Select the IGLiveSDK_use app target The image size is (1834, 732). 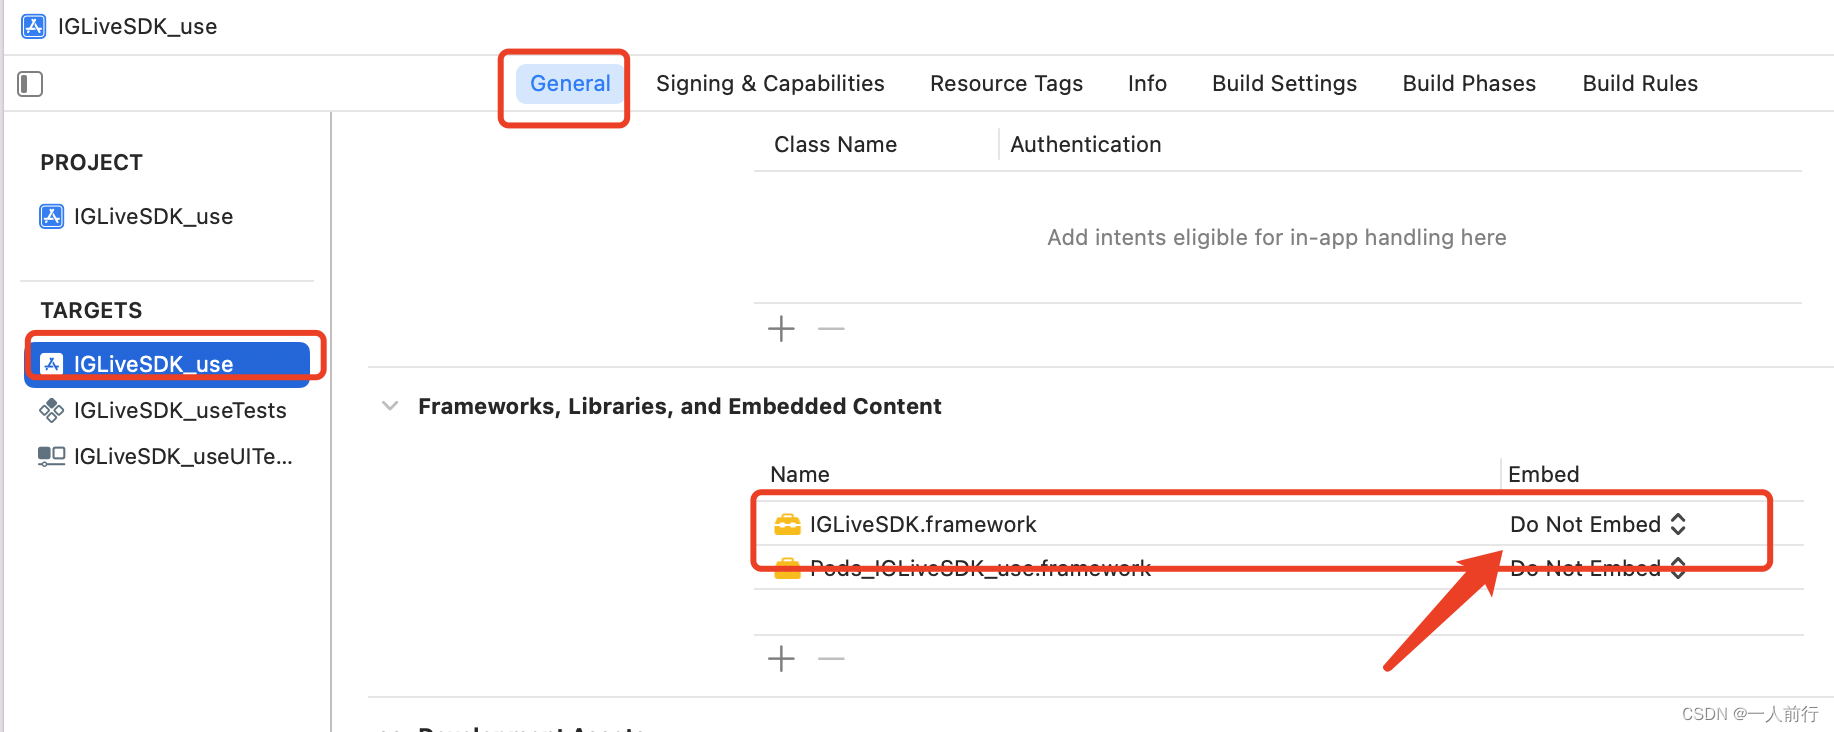(x=167, y=364)
